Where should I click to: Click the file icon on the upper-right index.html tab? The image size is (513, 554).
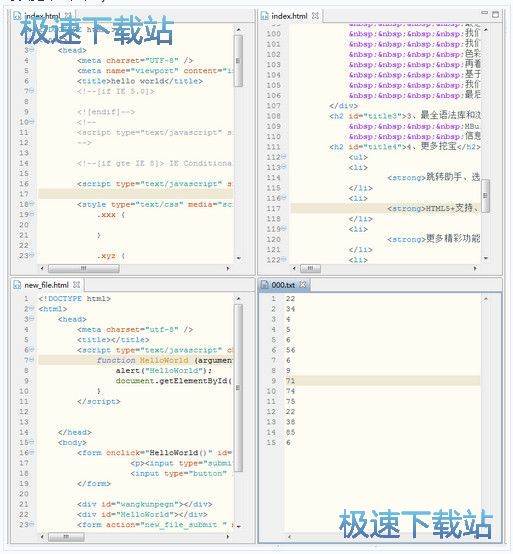pyautogui.click(x=264, y=16)
